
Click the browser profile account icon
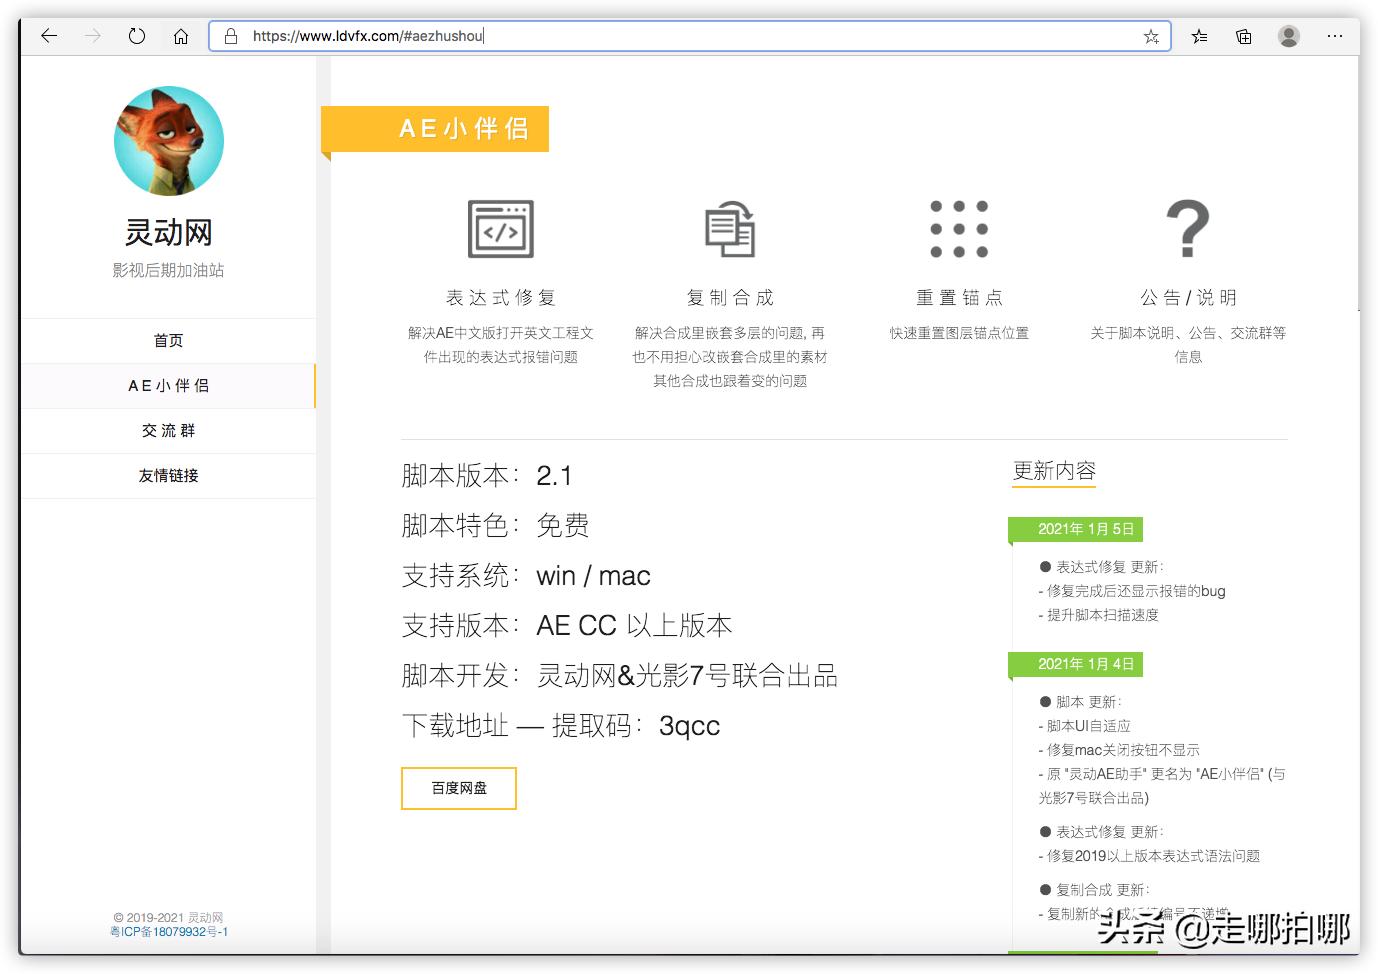coord(1288,36)
